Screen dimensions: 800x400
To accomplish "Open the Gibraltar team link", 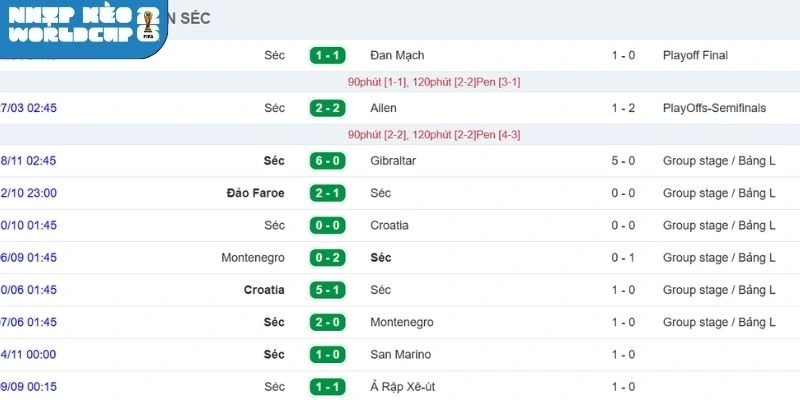I will pyautogui.click(x=393, y=161).
